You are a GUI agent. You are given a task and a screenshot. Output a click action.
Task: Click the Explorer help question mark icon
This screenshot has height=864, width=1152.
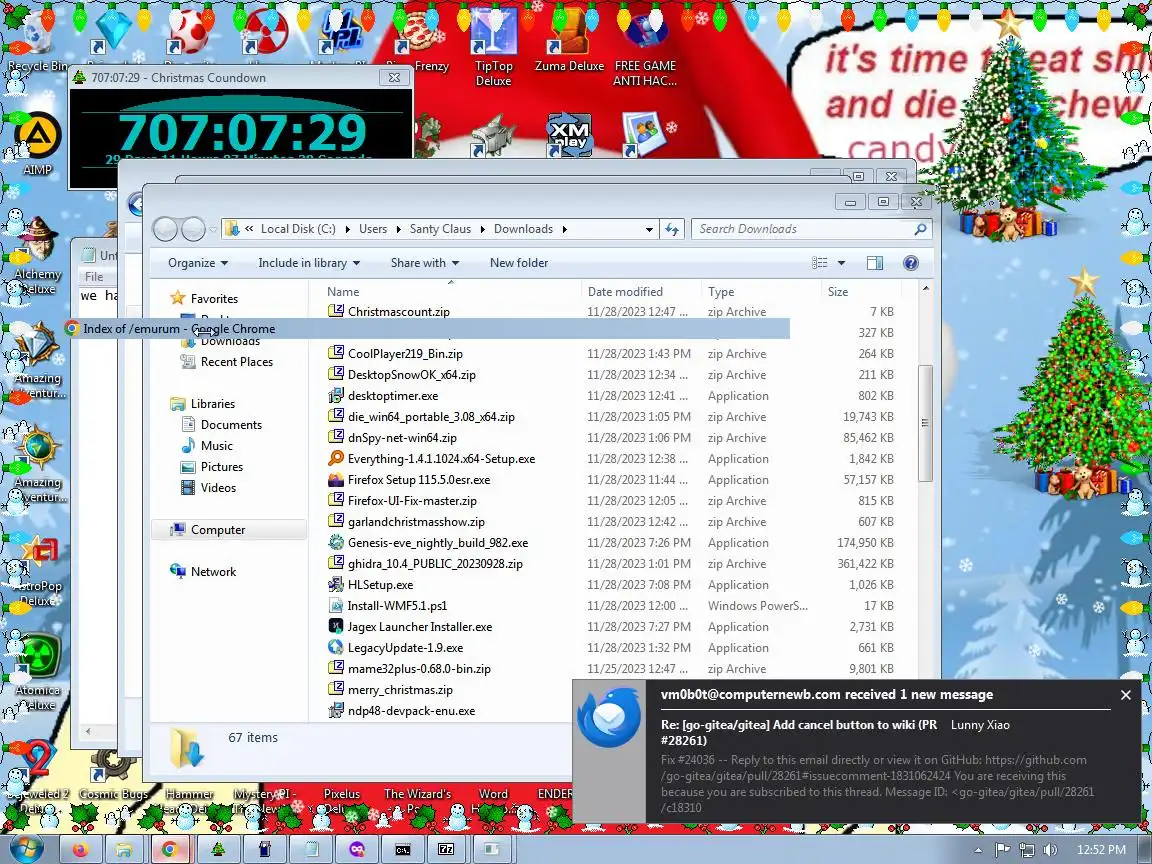click(x=910, y=263)
